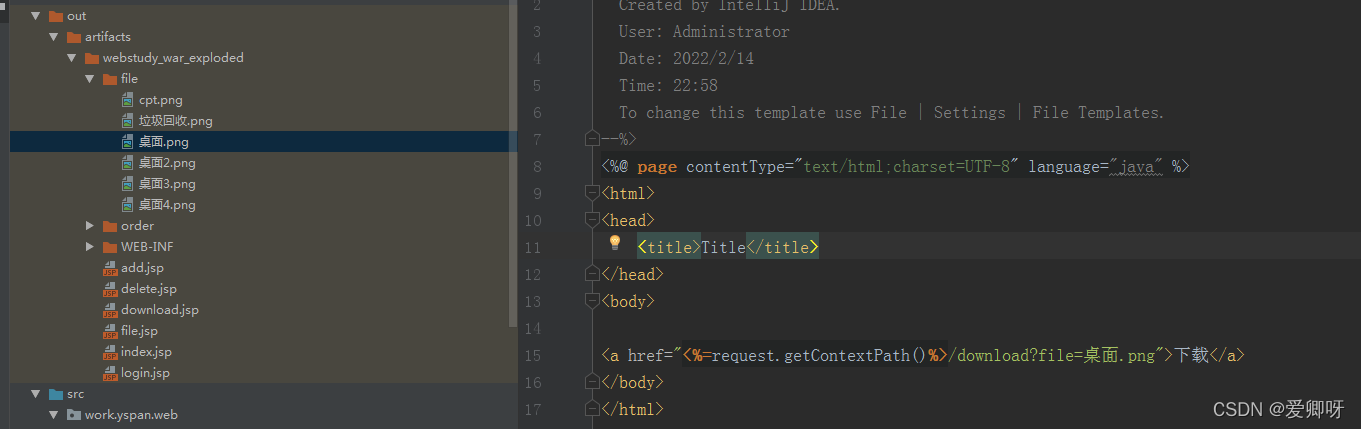The width and height of the screenshot is (1361, 429).
Task: Collapse the src folder arrow
Action: pos(36,394)
